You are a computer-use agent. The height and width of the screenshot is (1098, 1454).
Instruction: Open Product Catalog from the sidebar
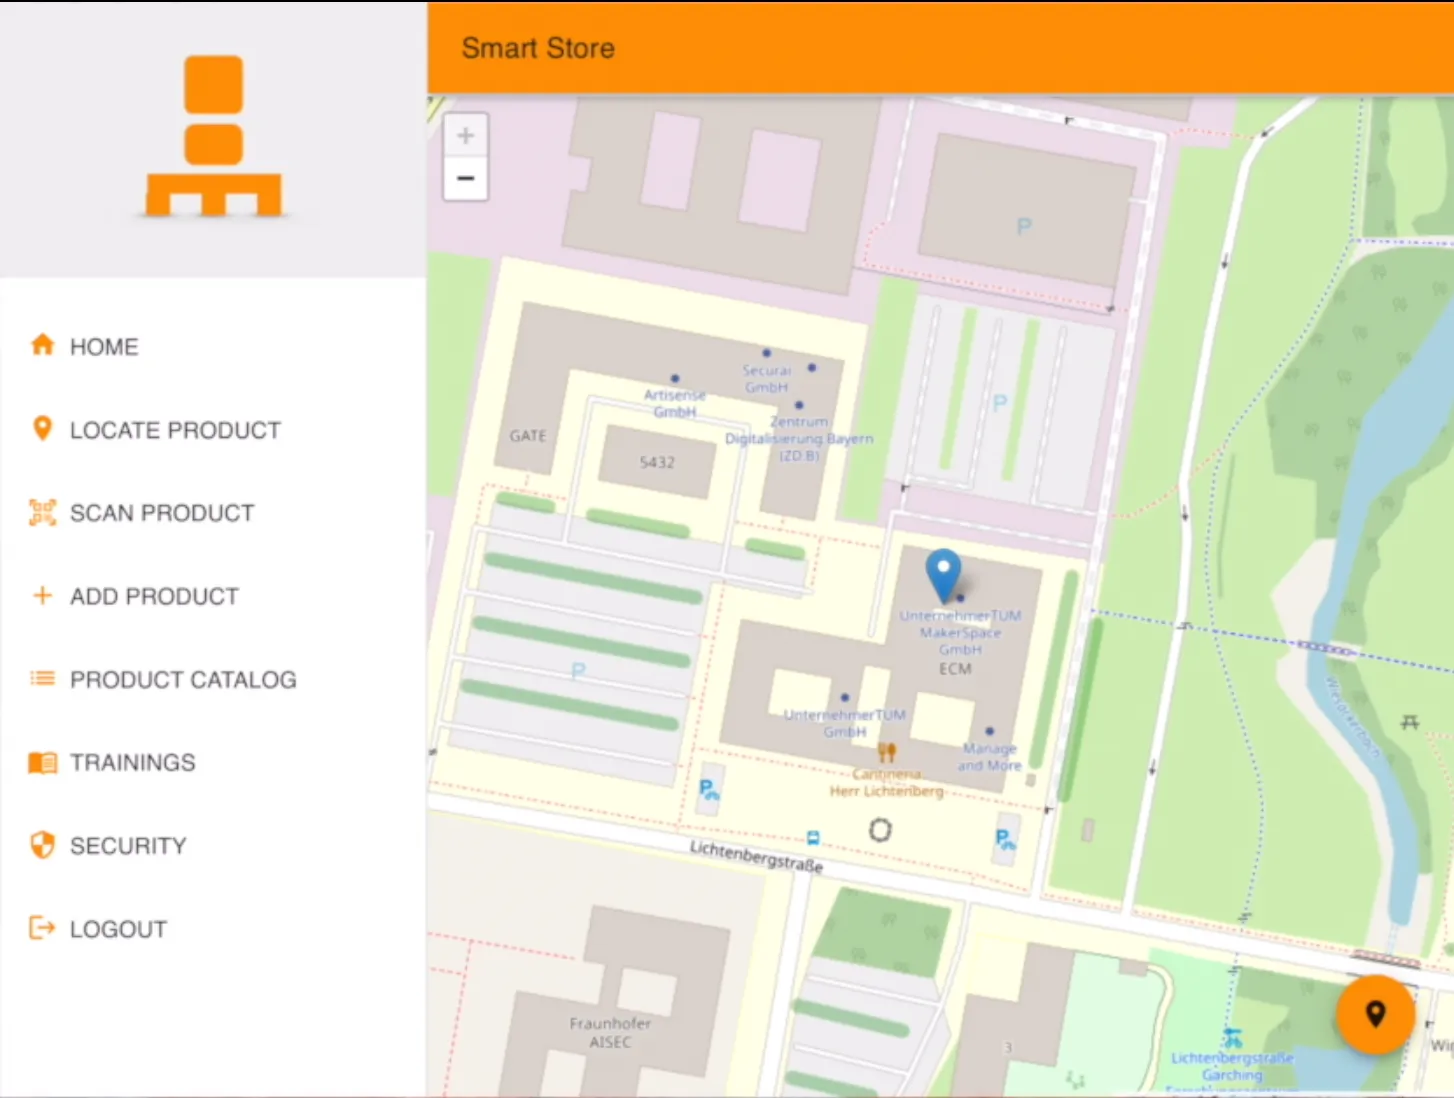point(183,679)
